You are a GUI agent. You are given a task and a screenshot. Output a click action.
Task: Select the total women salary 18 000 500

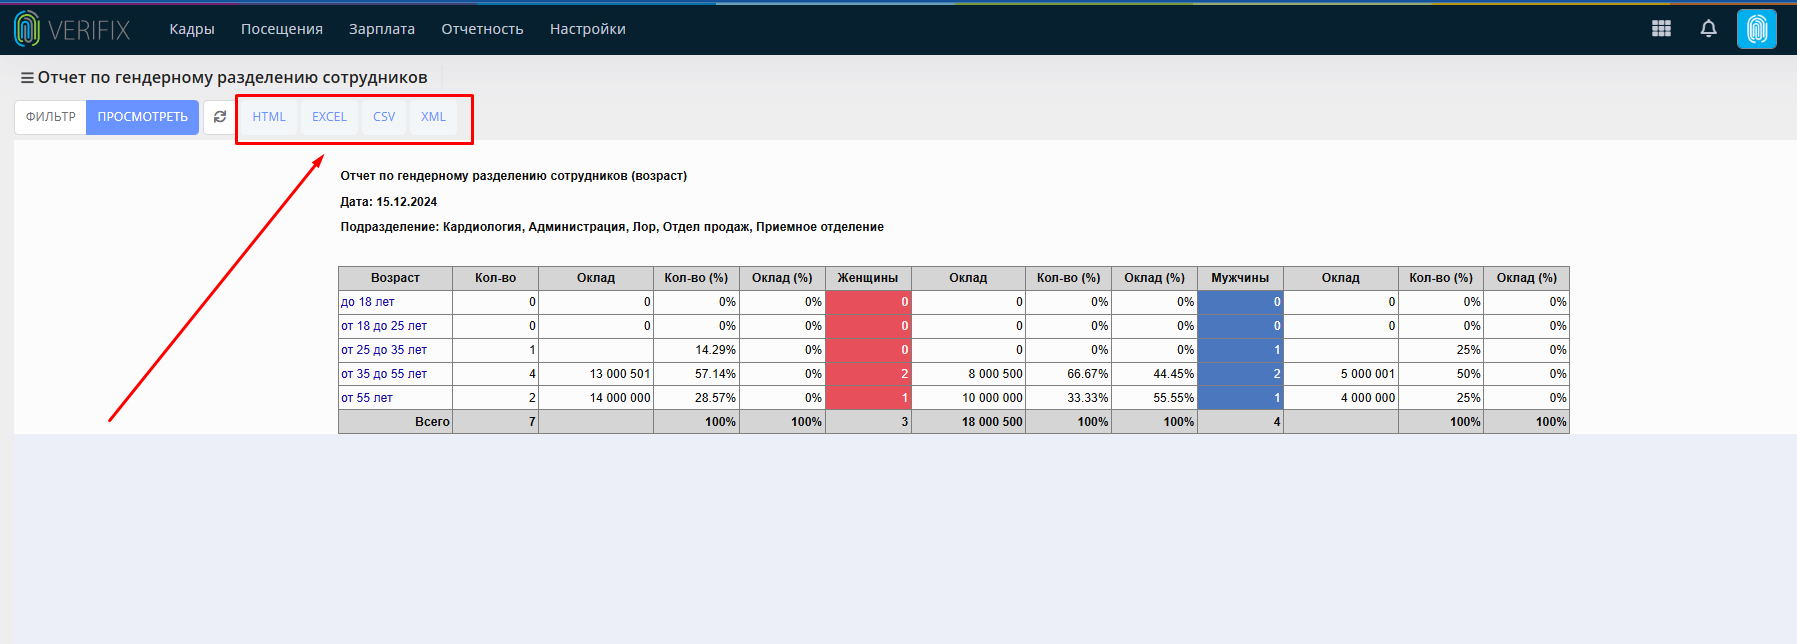[x=968, y=422]
